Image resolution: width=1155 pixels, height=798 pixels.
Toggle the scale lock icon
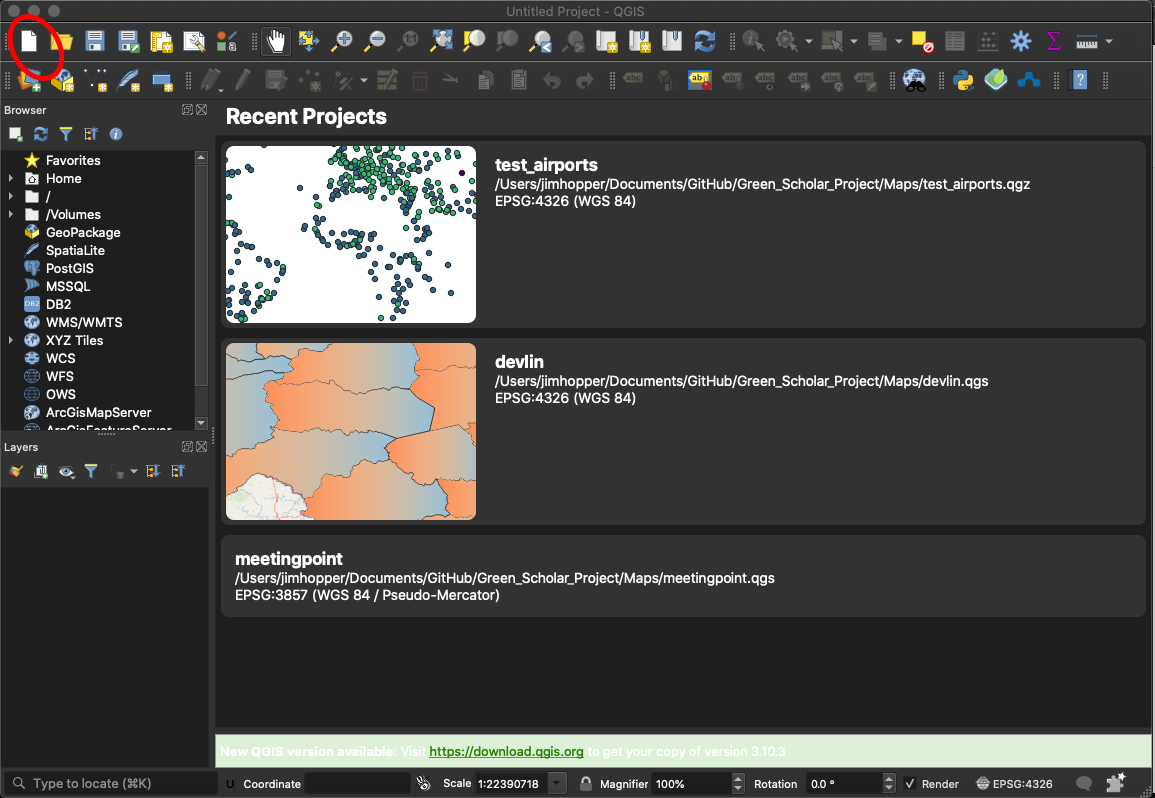tap(586, 784)
